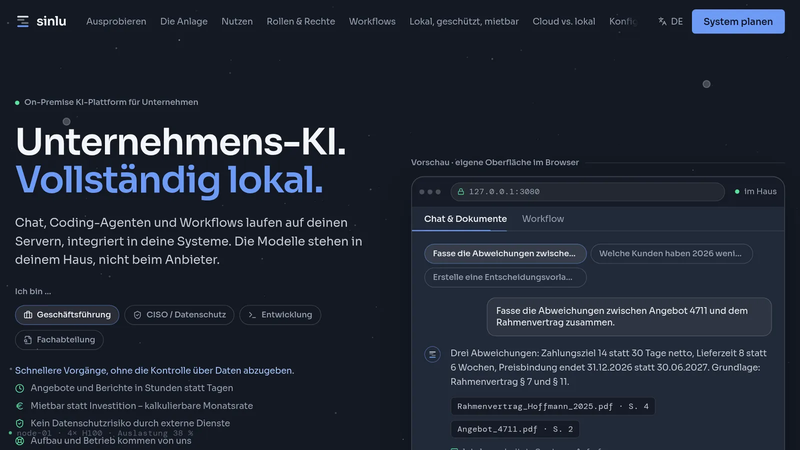Screen dimensions: 800x450
Task: Open Lokal, geschützt, mietbar link
Action: (464, 21)
